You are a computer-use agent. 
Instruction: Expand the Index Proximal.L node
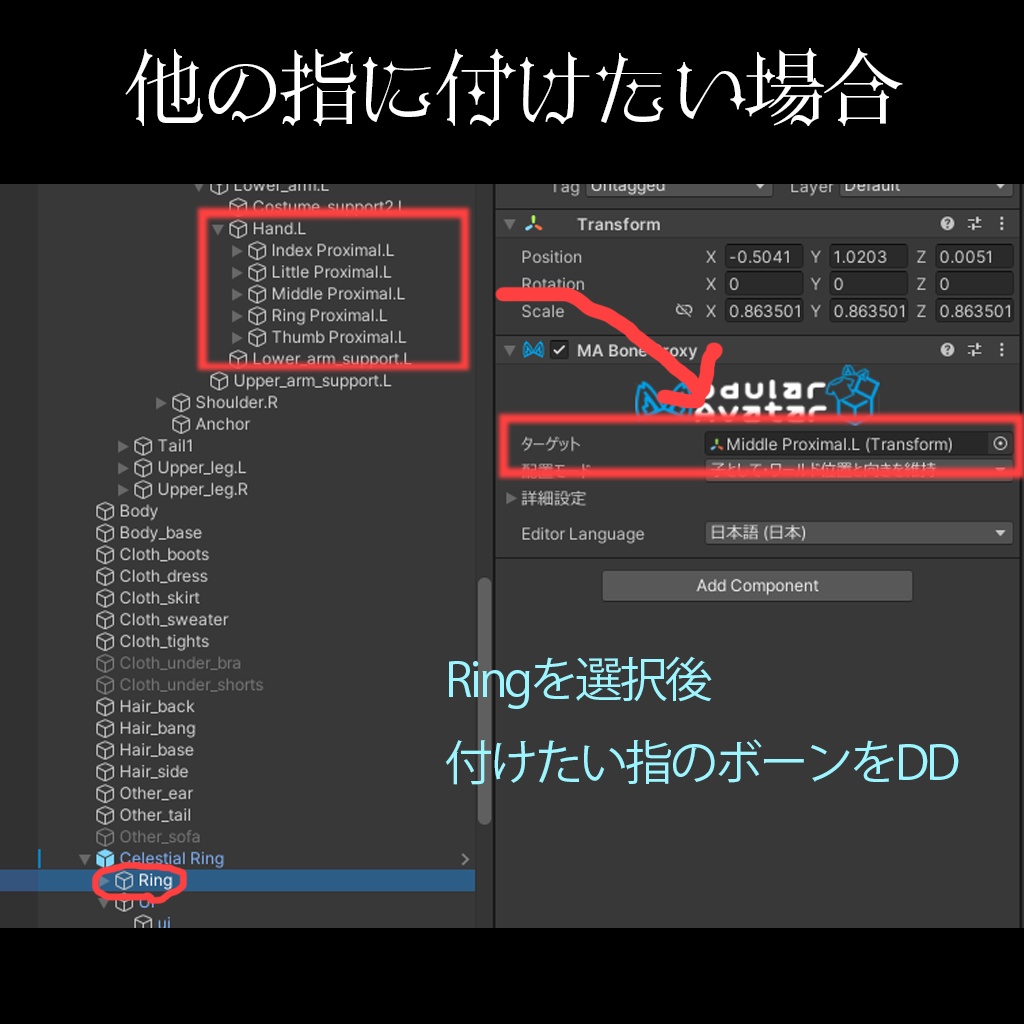[x=237, y=251]
